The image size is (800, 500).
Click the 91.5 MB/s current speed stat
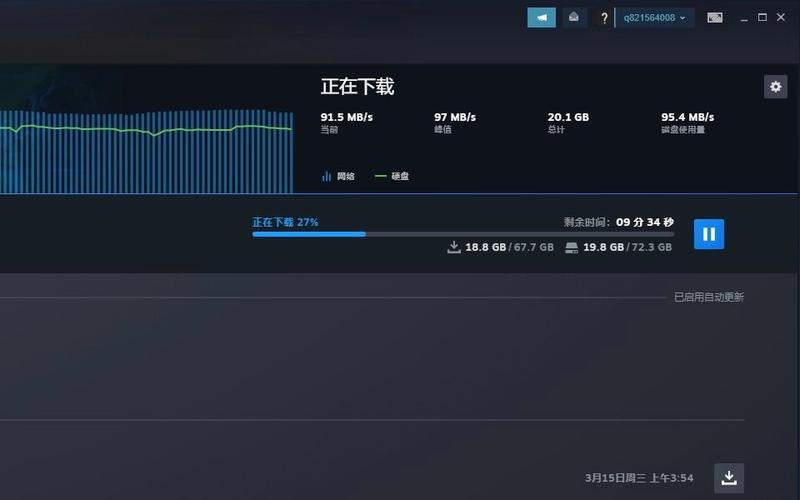click(346, 117)
